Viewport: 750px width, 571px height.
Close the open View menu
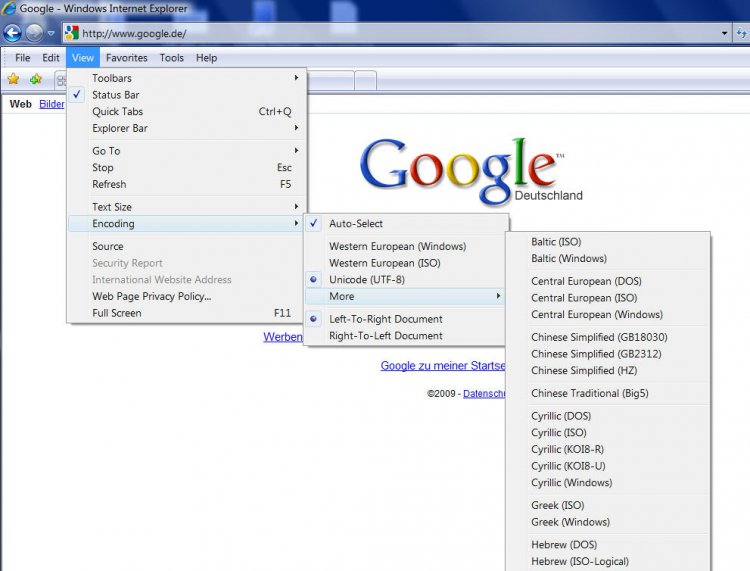point(83,58)
